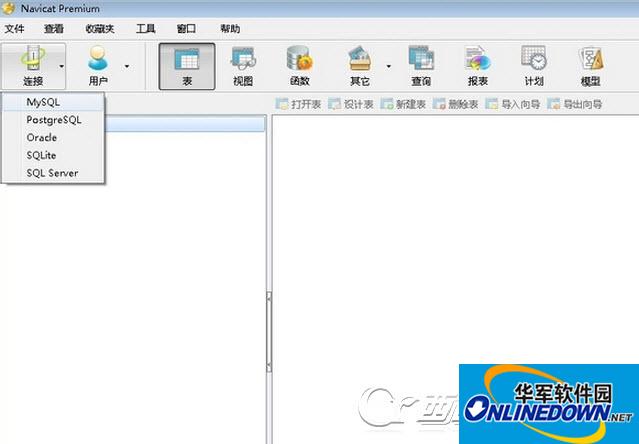Image resolution: width=639 pixels, height=444 pixels.
Task: Open the 查询 (Query) toolbar icon
Action: (421, 65)
